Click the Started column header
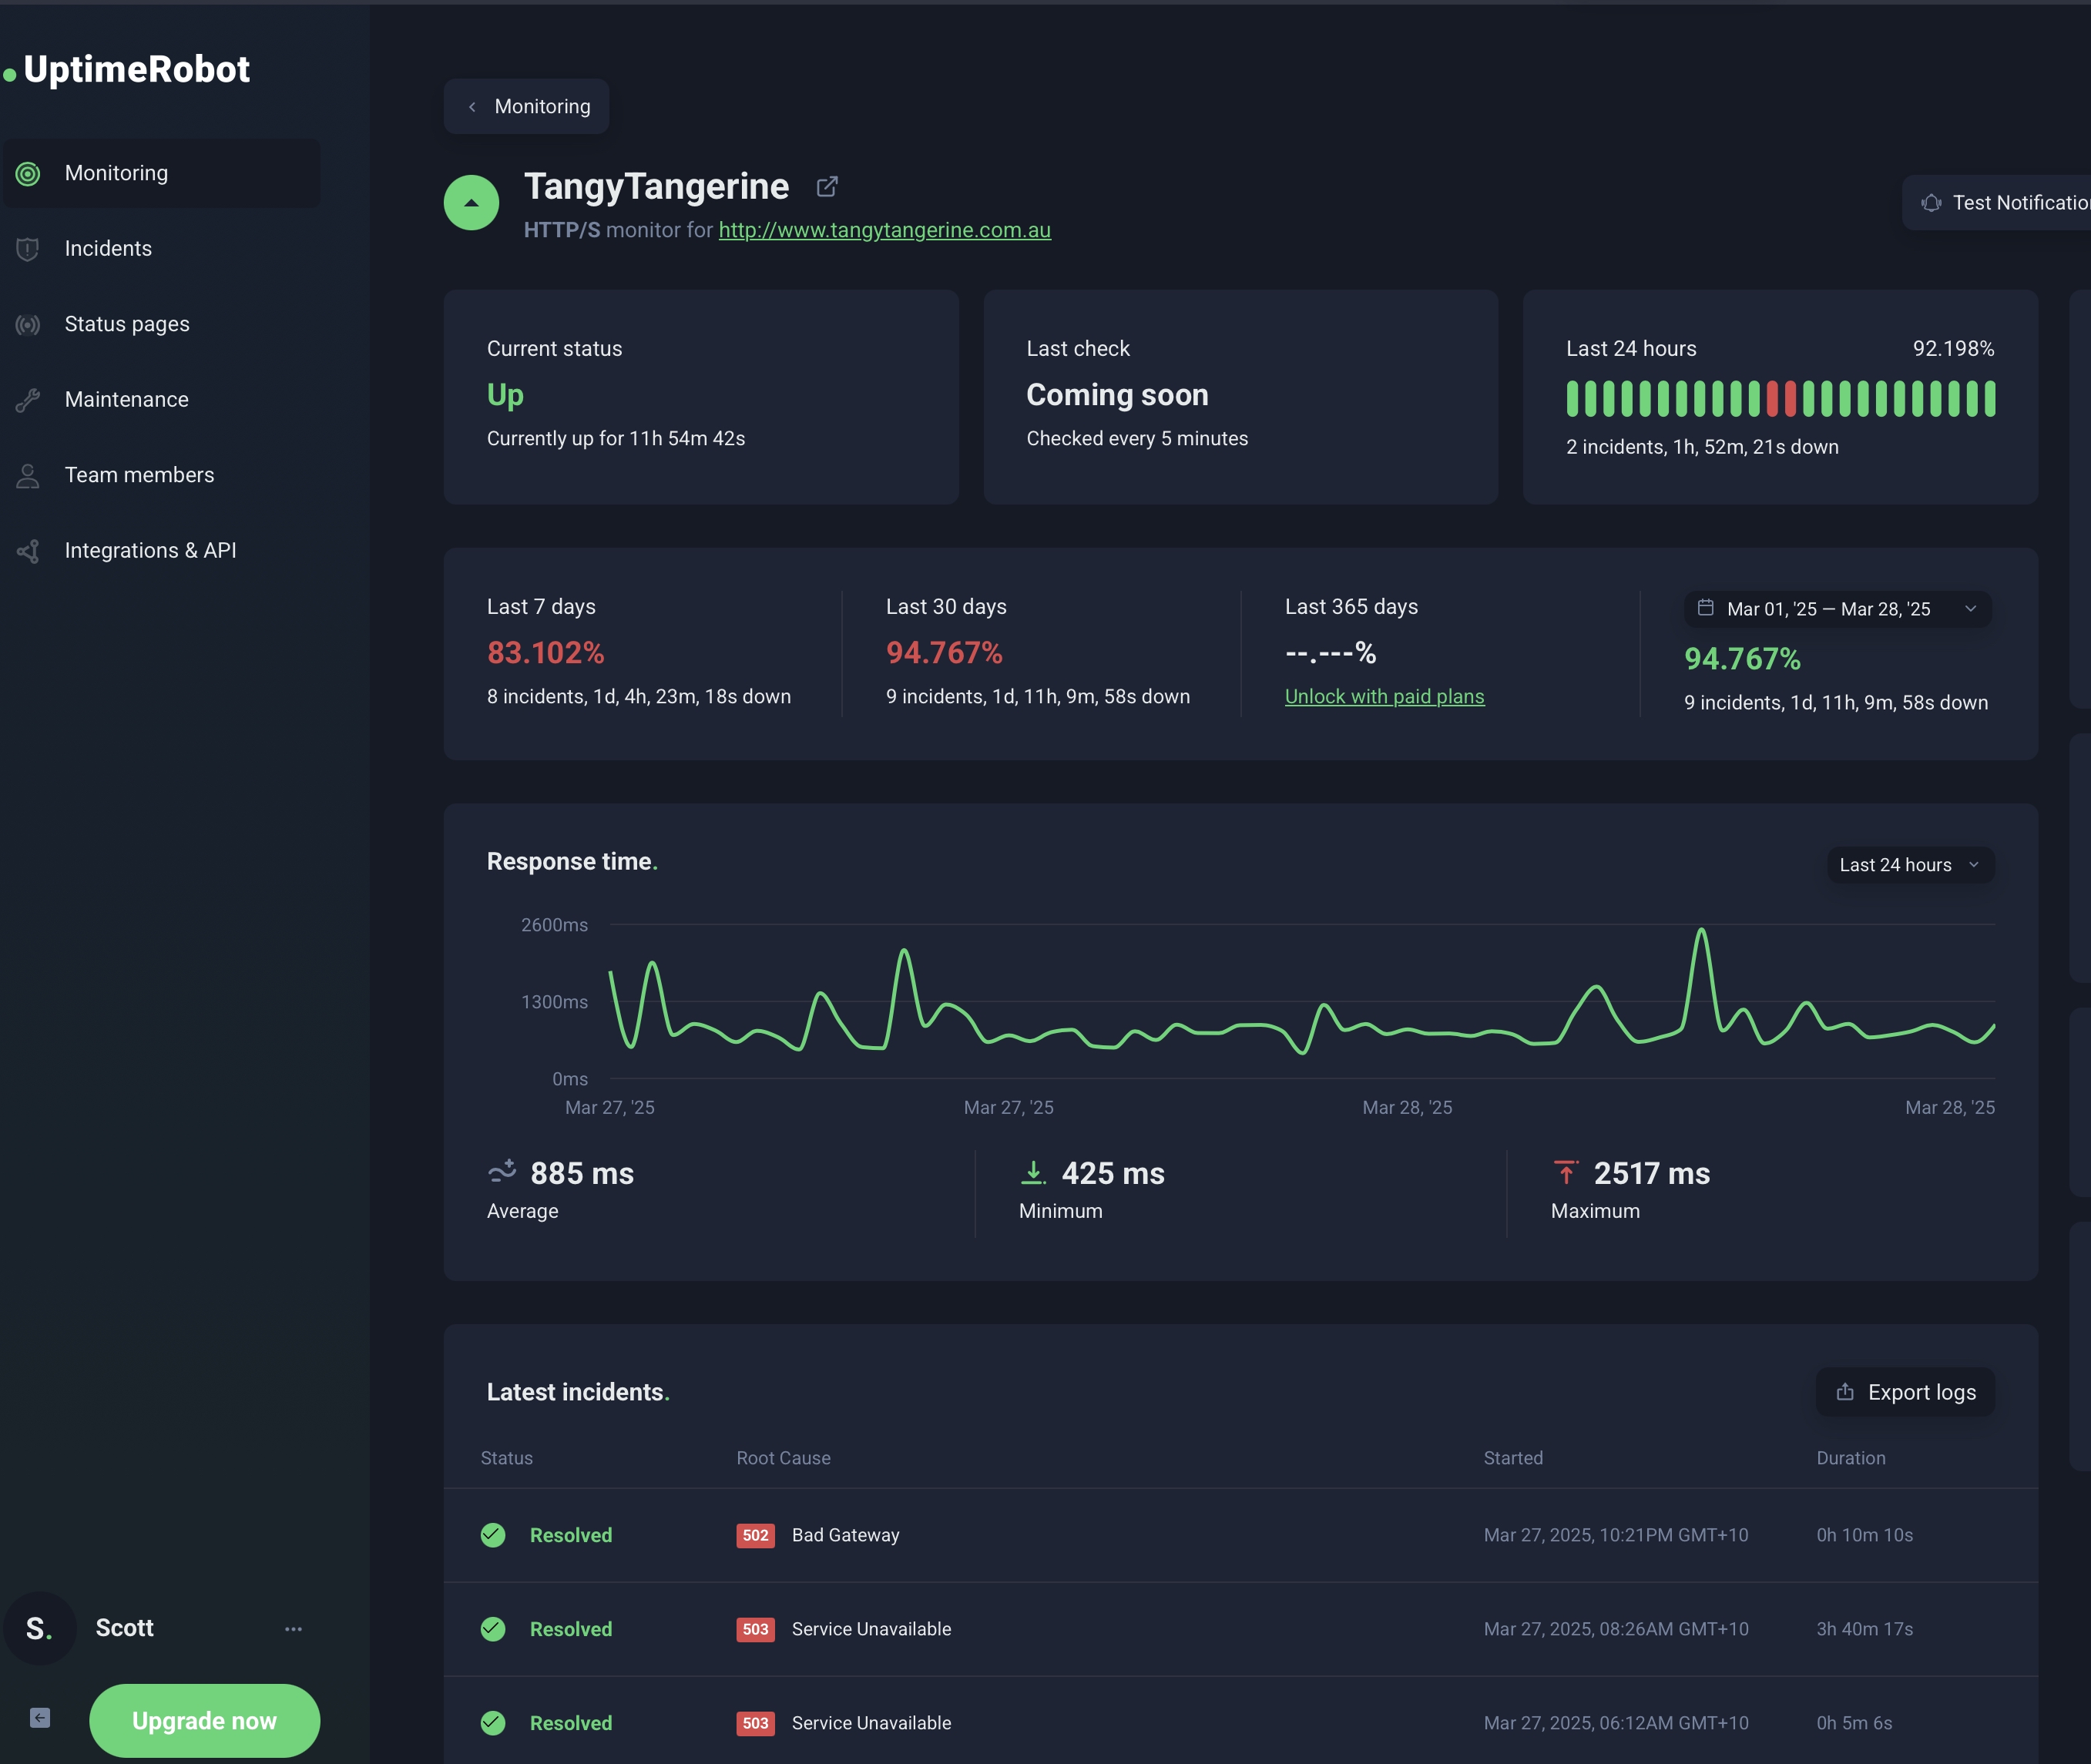Screen dimensions: 2091x1764 tap(1513, 1458)
